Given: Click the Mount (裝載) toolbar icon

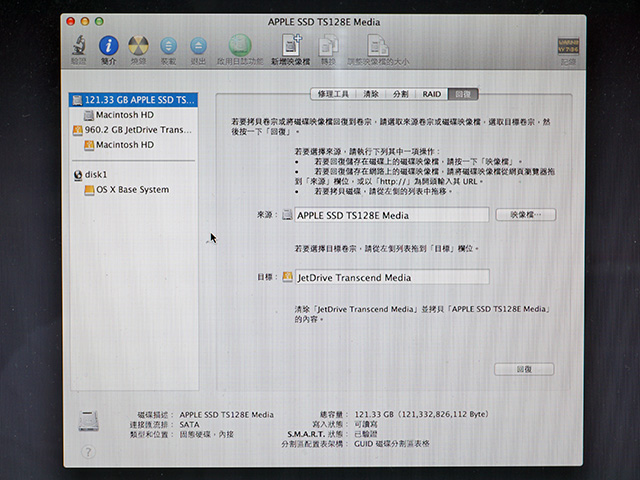Looking at the screenshot, I should click(168, 46).
